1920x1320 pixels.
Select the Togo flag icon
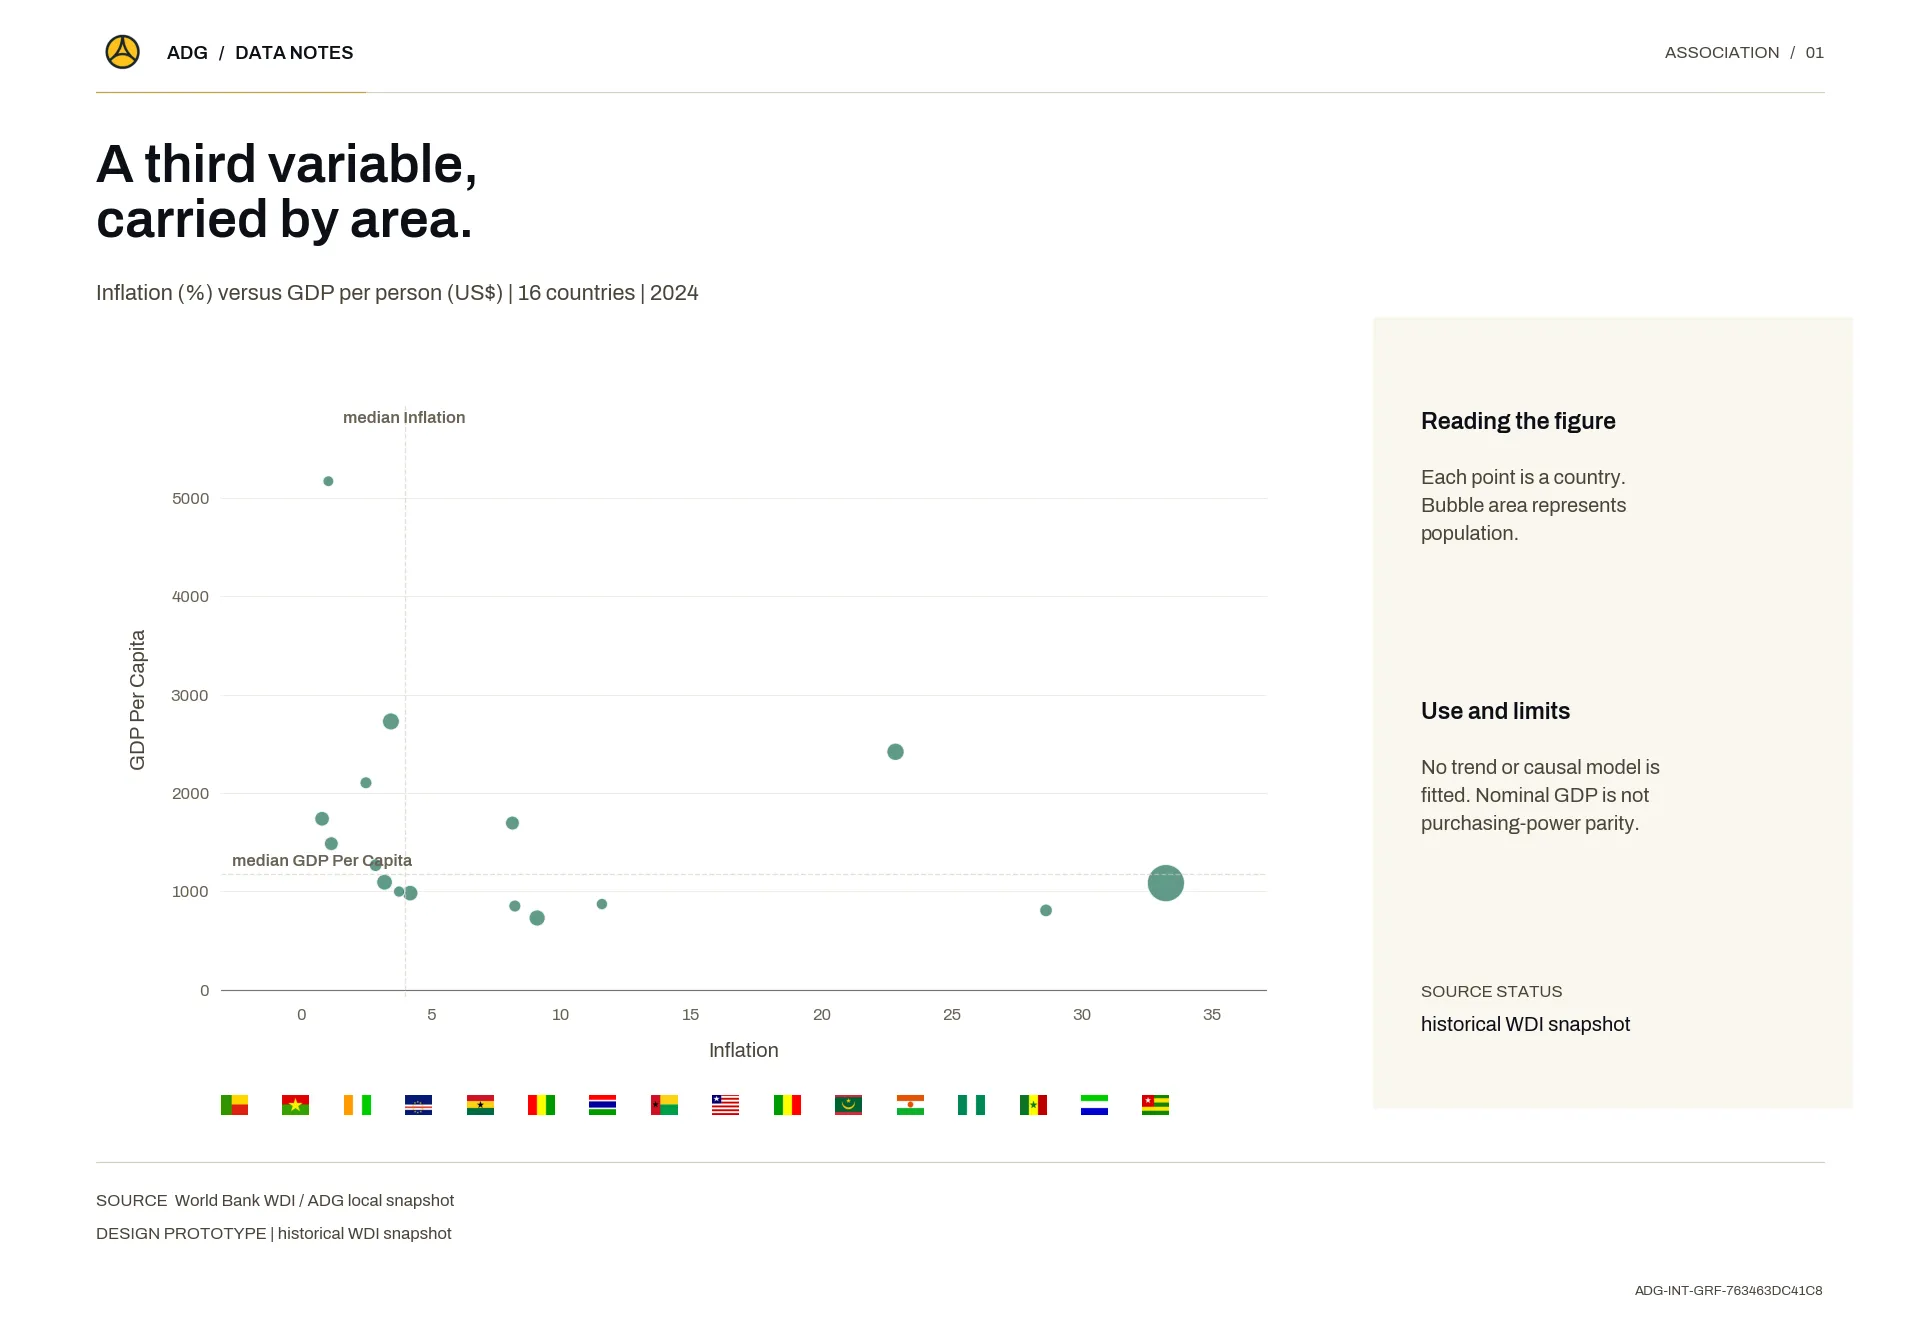1155,1104
